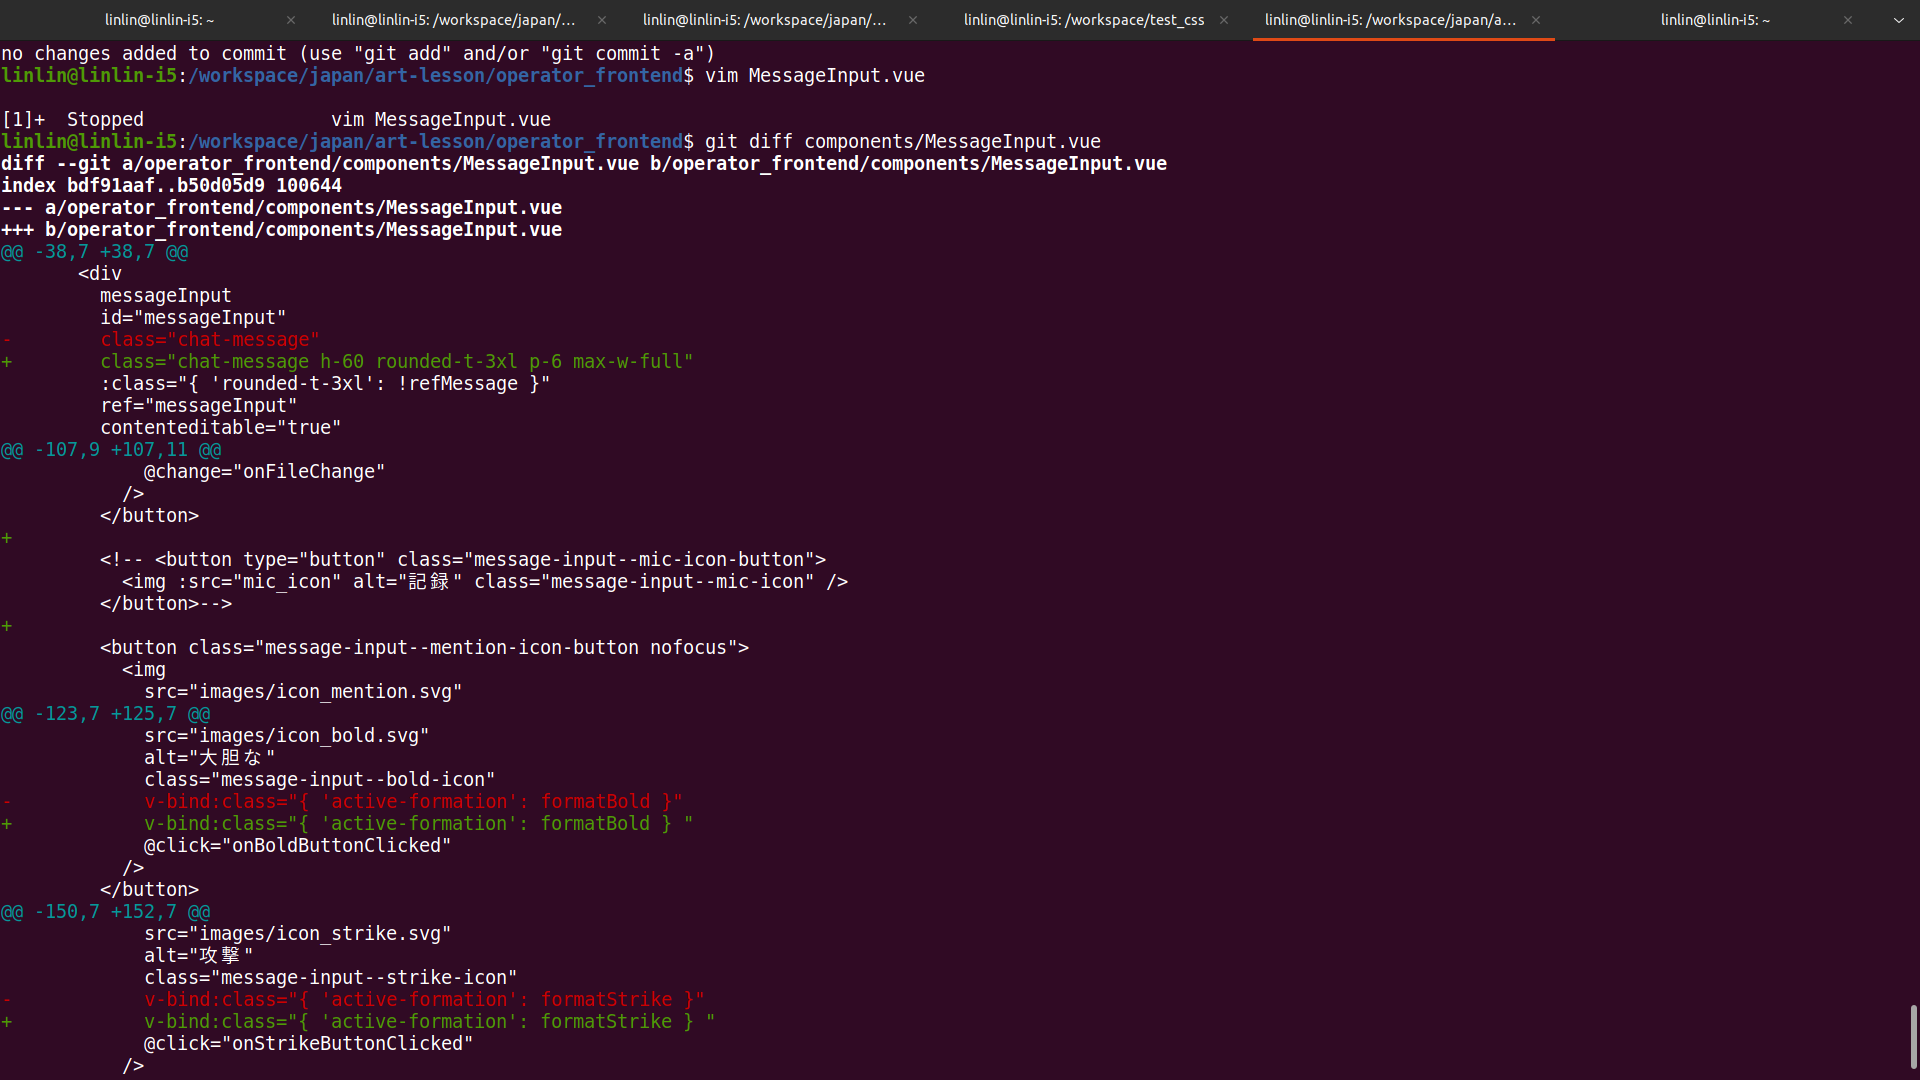The height and width of the screenshot is (1080, 1920).
Task: Click removed line class="chat-message" in red
Action: click(x=210, y=340)
